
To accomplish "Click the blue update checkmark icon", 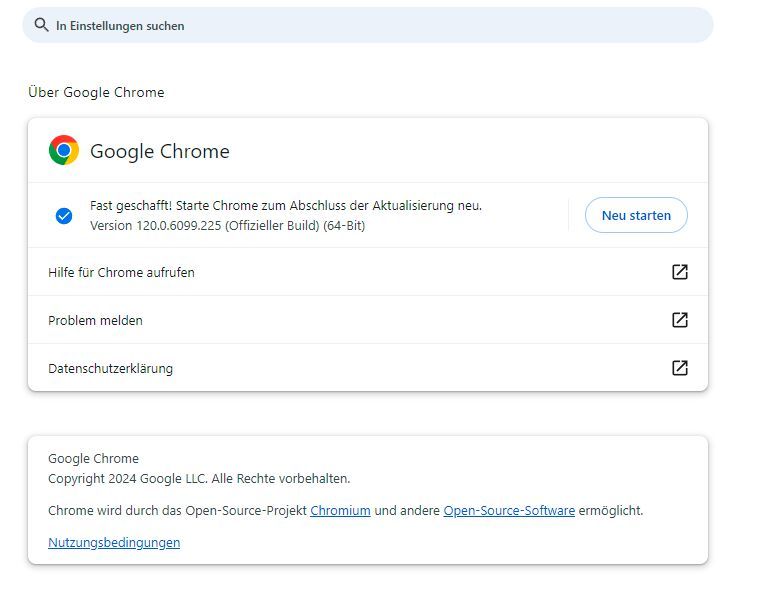I will tap(64, 215).
